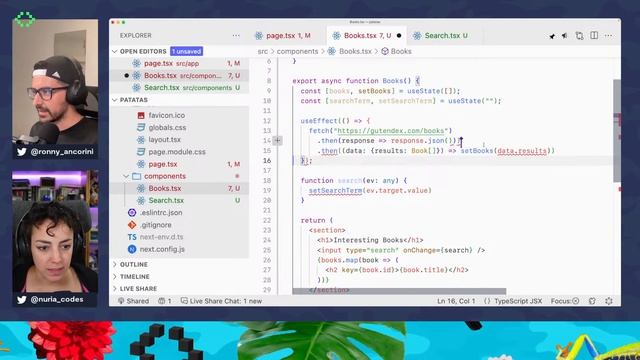Open page.tsx in the PATATAS tree

coord(163,164)
